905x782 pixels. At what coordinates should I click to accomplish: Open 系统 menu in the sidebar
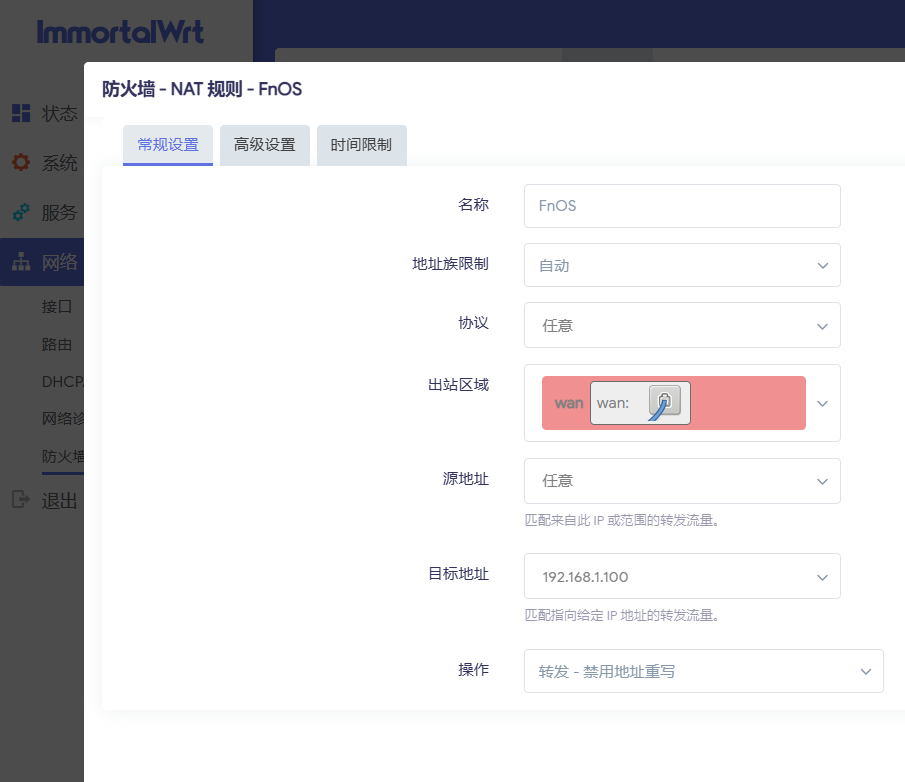pos(59,163)
